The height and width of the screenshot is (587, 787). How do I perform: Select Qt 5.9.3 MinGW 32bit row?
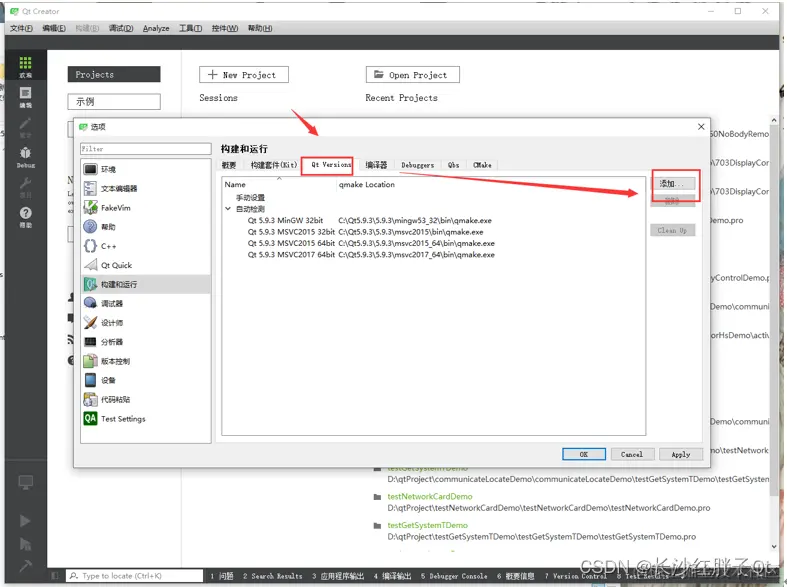[x=434, y=220]
